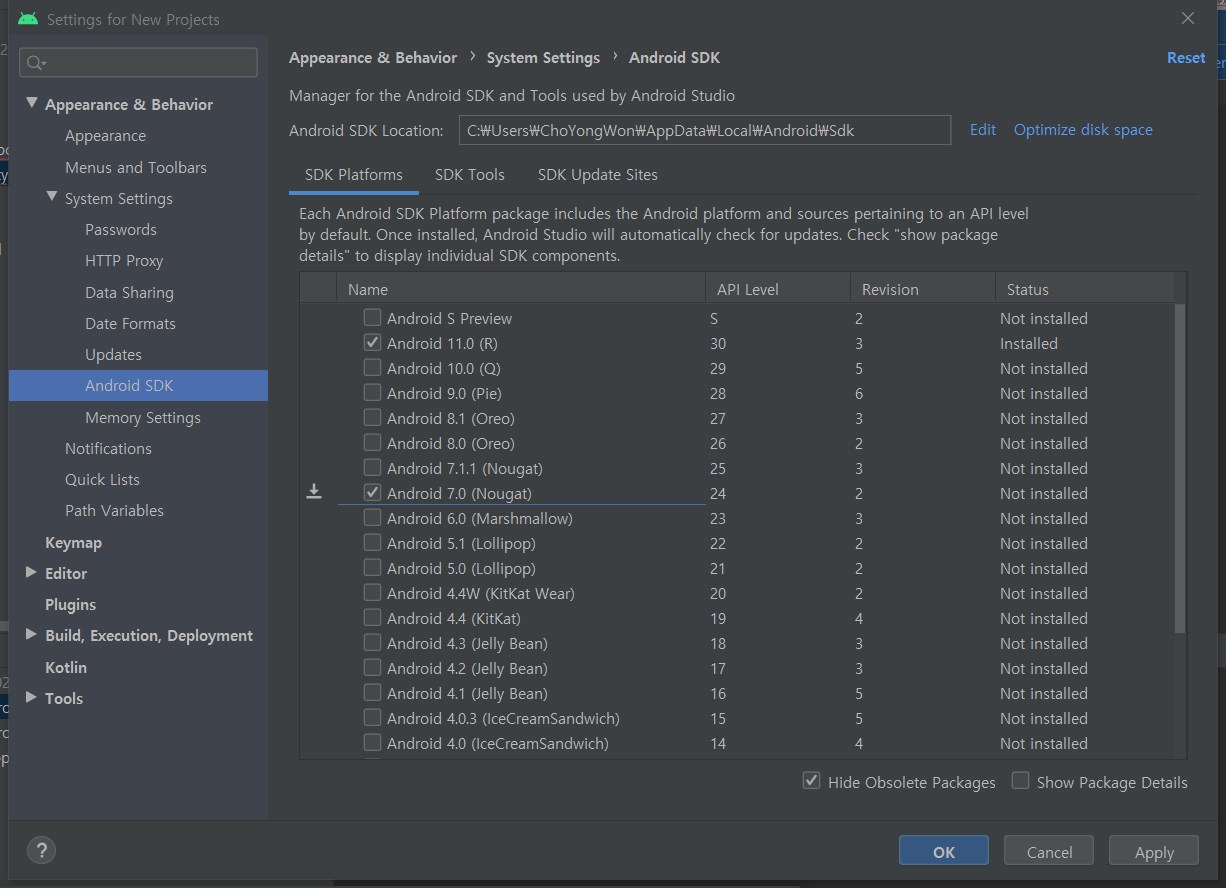This screenshot has width=1226, height=888.
Task: Uncheck the Android 11.0 (R) checkbox
Action: click(x=372, y=342)
